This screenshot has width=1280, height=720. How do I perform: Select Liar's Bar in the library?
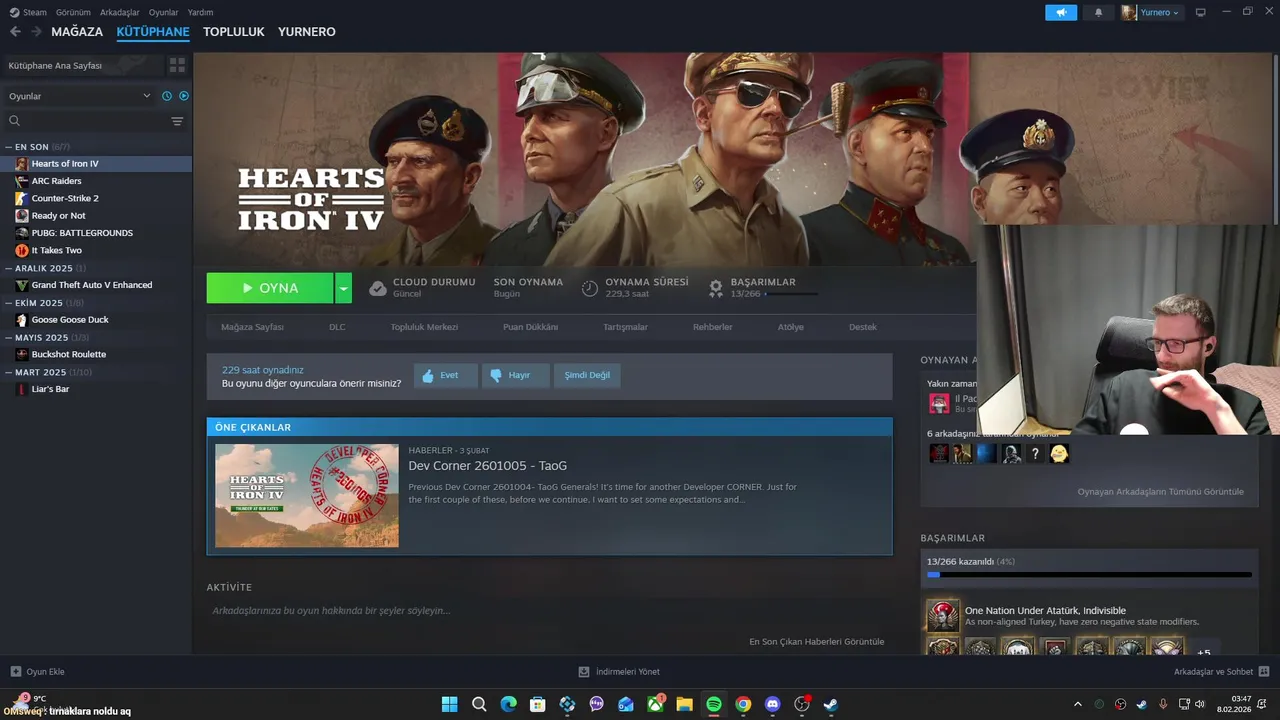[x=96, y=389]
